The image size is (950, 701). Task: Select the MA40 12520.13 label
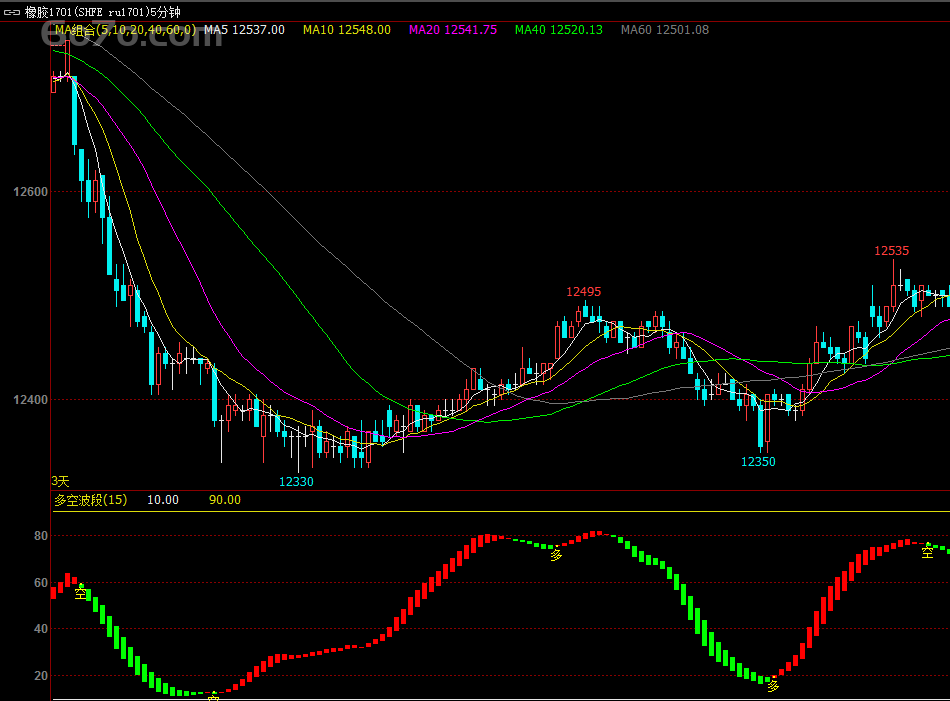559,30
